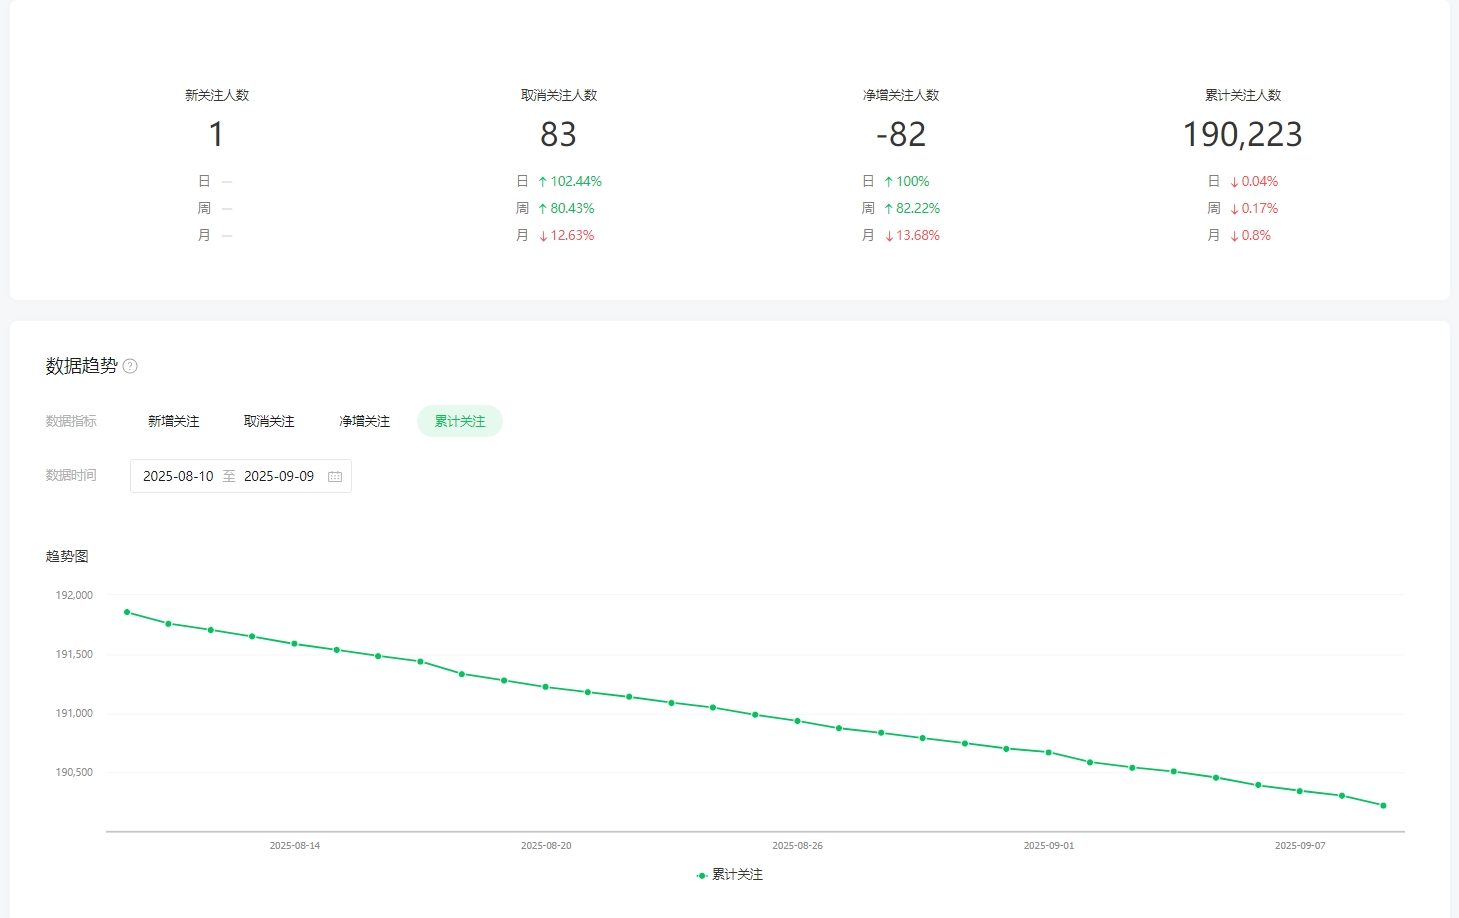The width and height of the screenshot is (1459, 918).
Task: Select the 新增关注 metric tab
Action: [x=174, y=421]
